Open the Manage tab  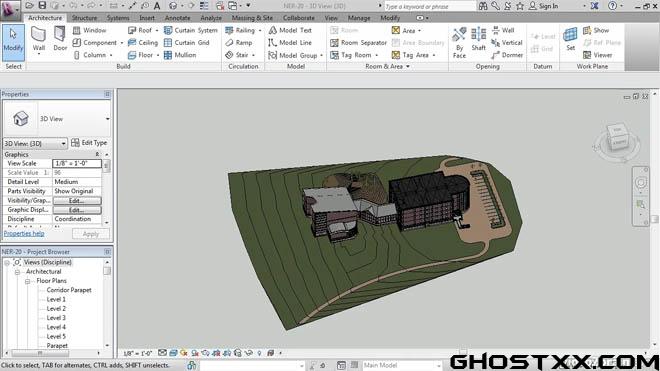pos(359,18)
